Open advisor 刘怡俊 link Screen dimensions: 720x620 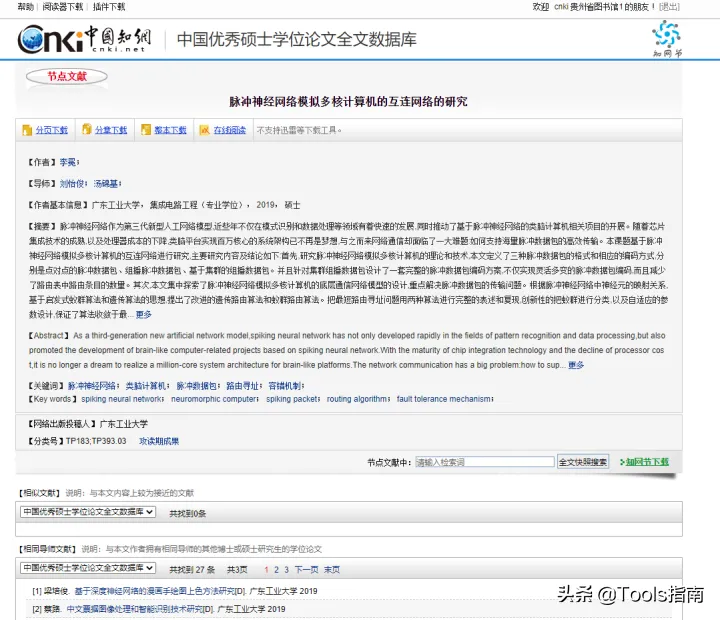[72, 184]
